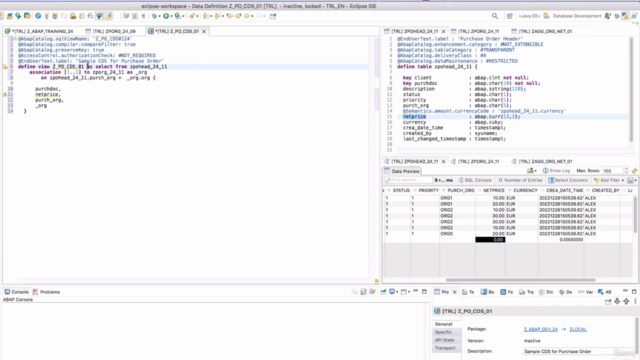640x360 pixels.
Task: Click the CURRENCY column header
Action: coord(522,190)
